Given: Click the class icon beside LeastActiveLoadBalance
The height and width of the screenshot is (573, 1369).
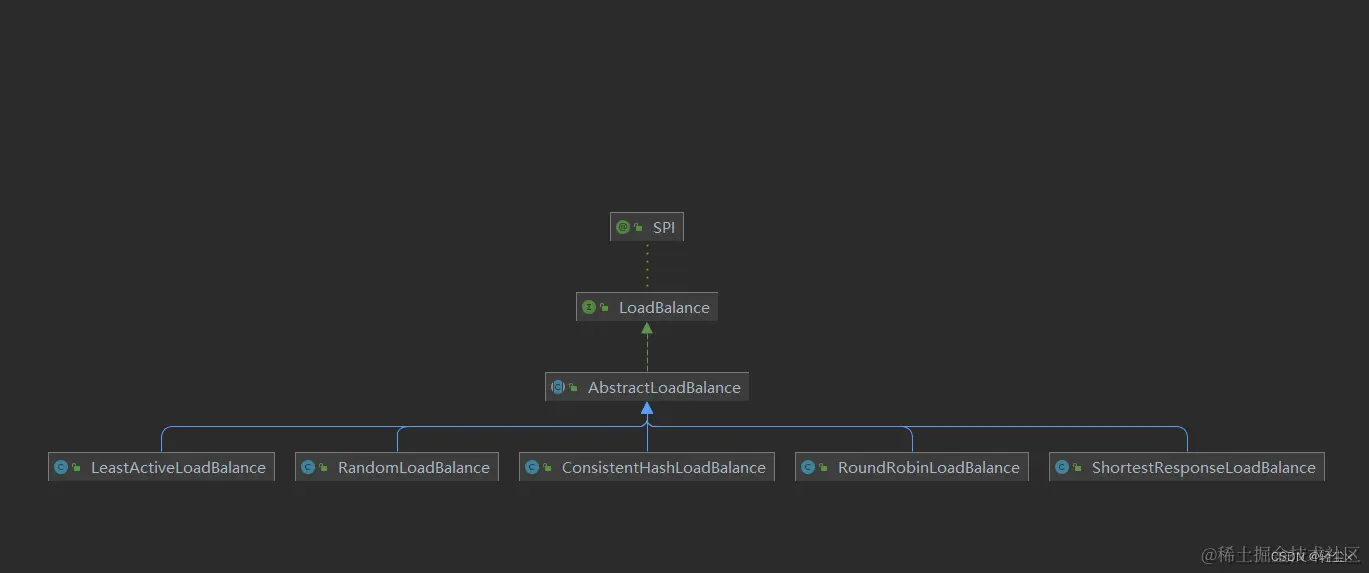Looking at the screenshot, I should click(61, 467).
